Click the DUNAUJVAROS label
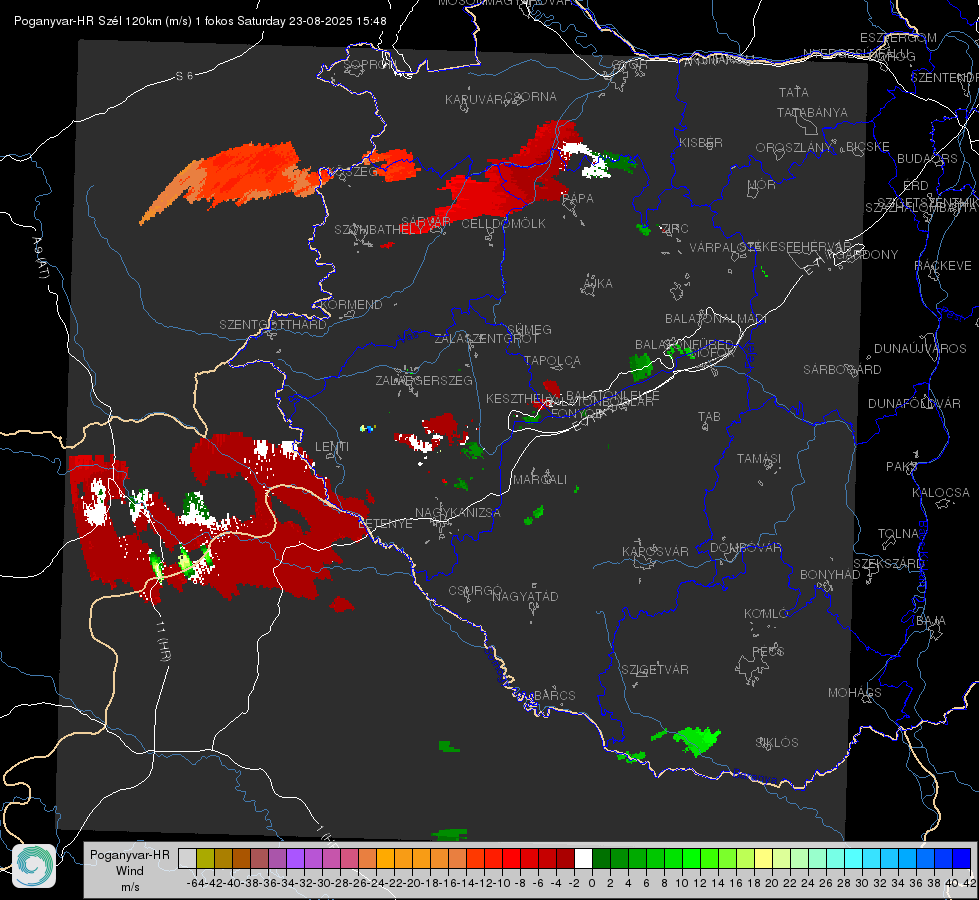This screenshot has width=979, height=900. point(920,348)
